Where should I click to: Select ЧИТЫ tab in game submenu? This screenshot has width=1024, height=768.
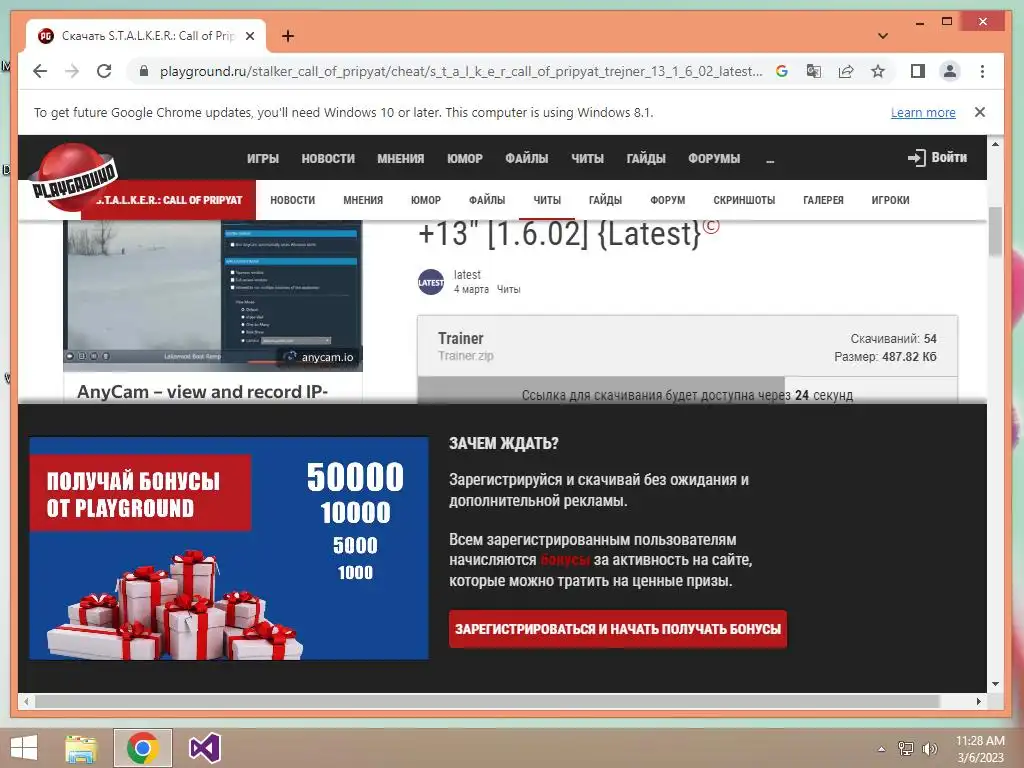pyautogui.click(x=547, y=200)
